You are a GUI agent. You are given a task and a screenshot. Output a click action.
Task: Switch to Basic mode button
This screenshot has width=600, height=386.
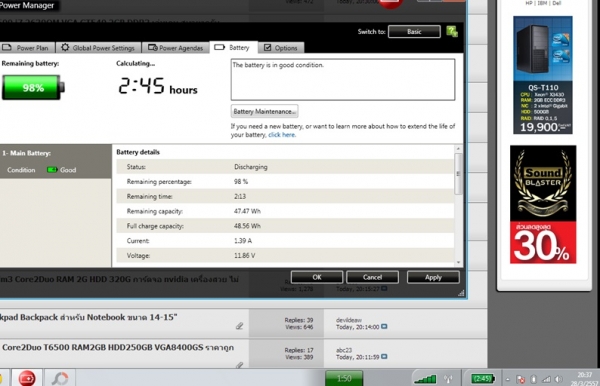pyautogui.click(x=414, y=32)
